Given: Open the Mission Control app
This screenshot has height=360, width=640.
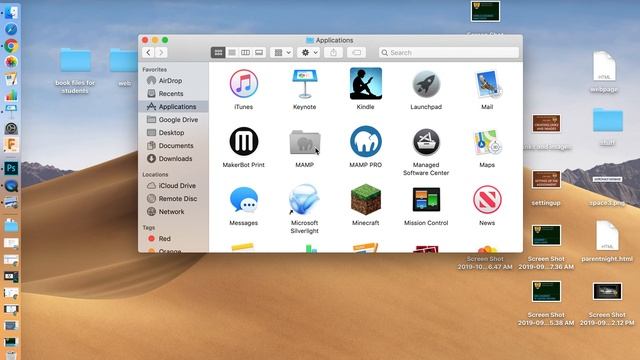Looking at the screenshot, I should pyautogui.click(x=426, y=199).
